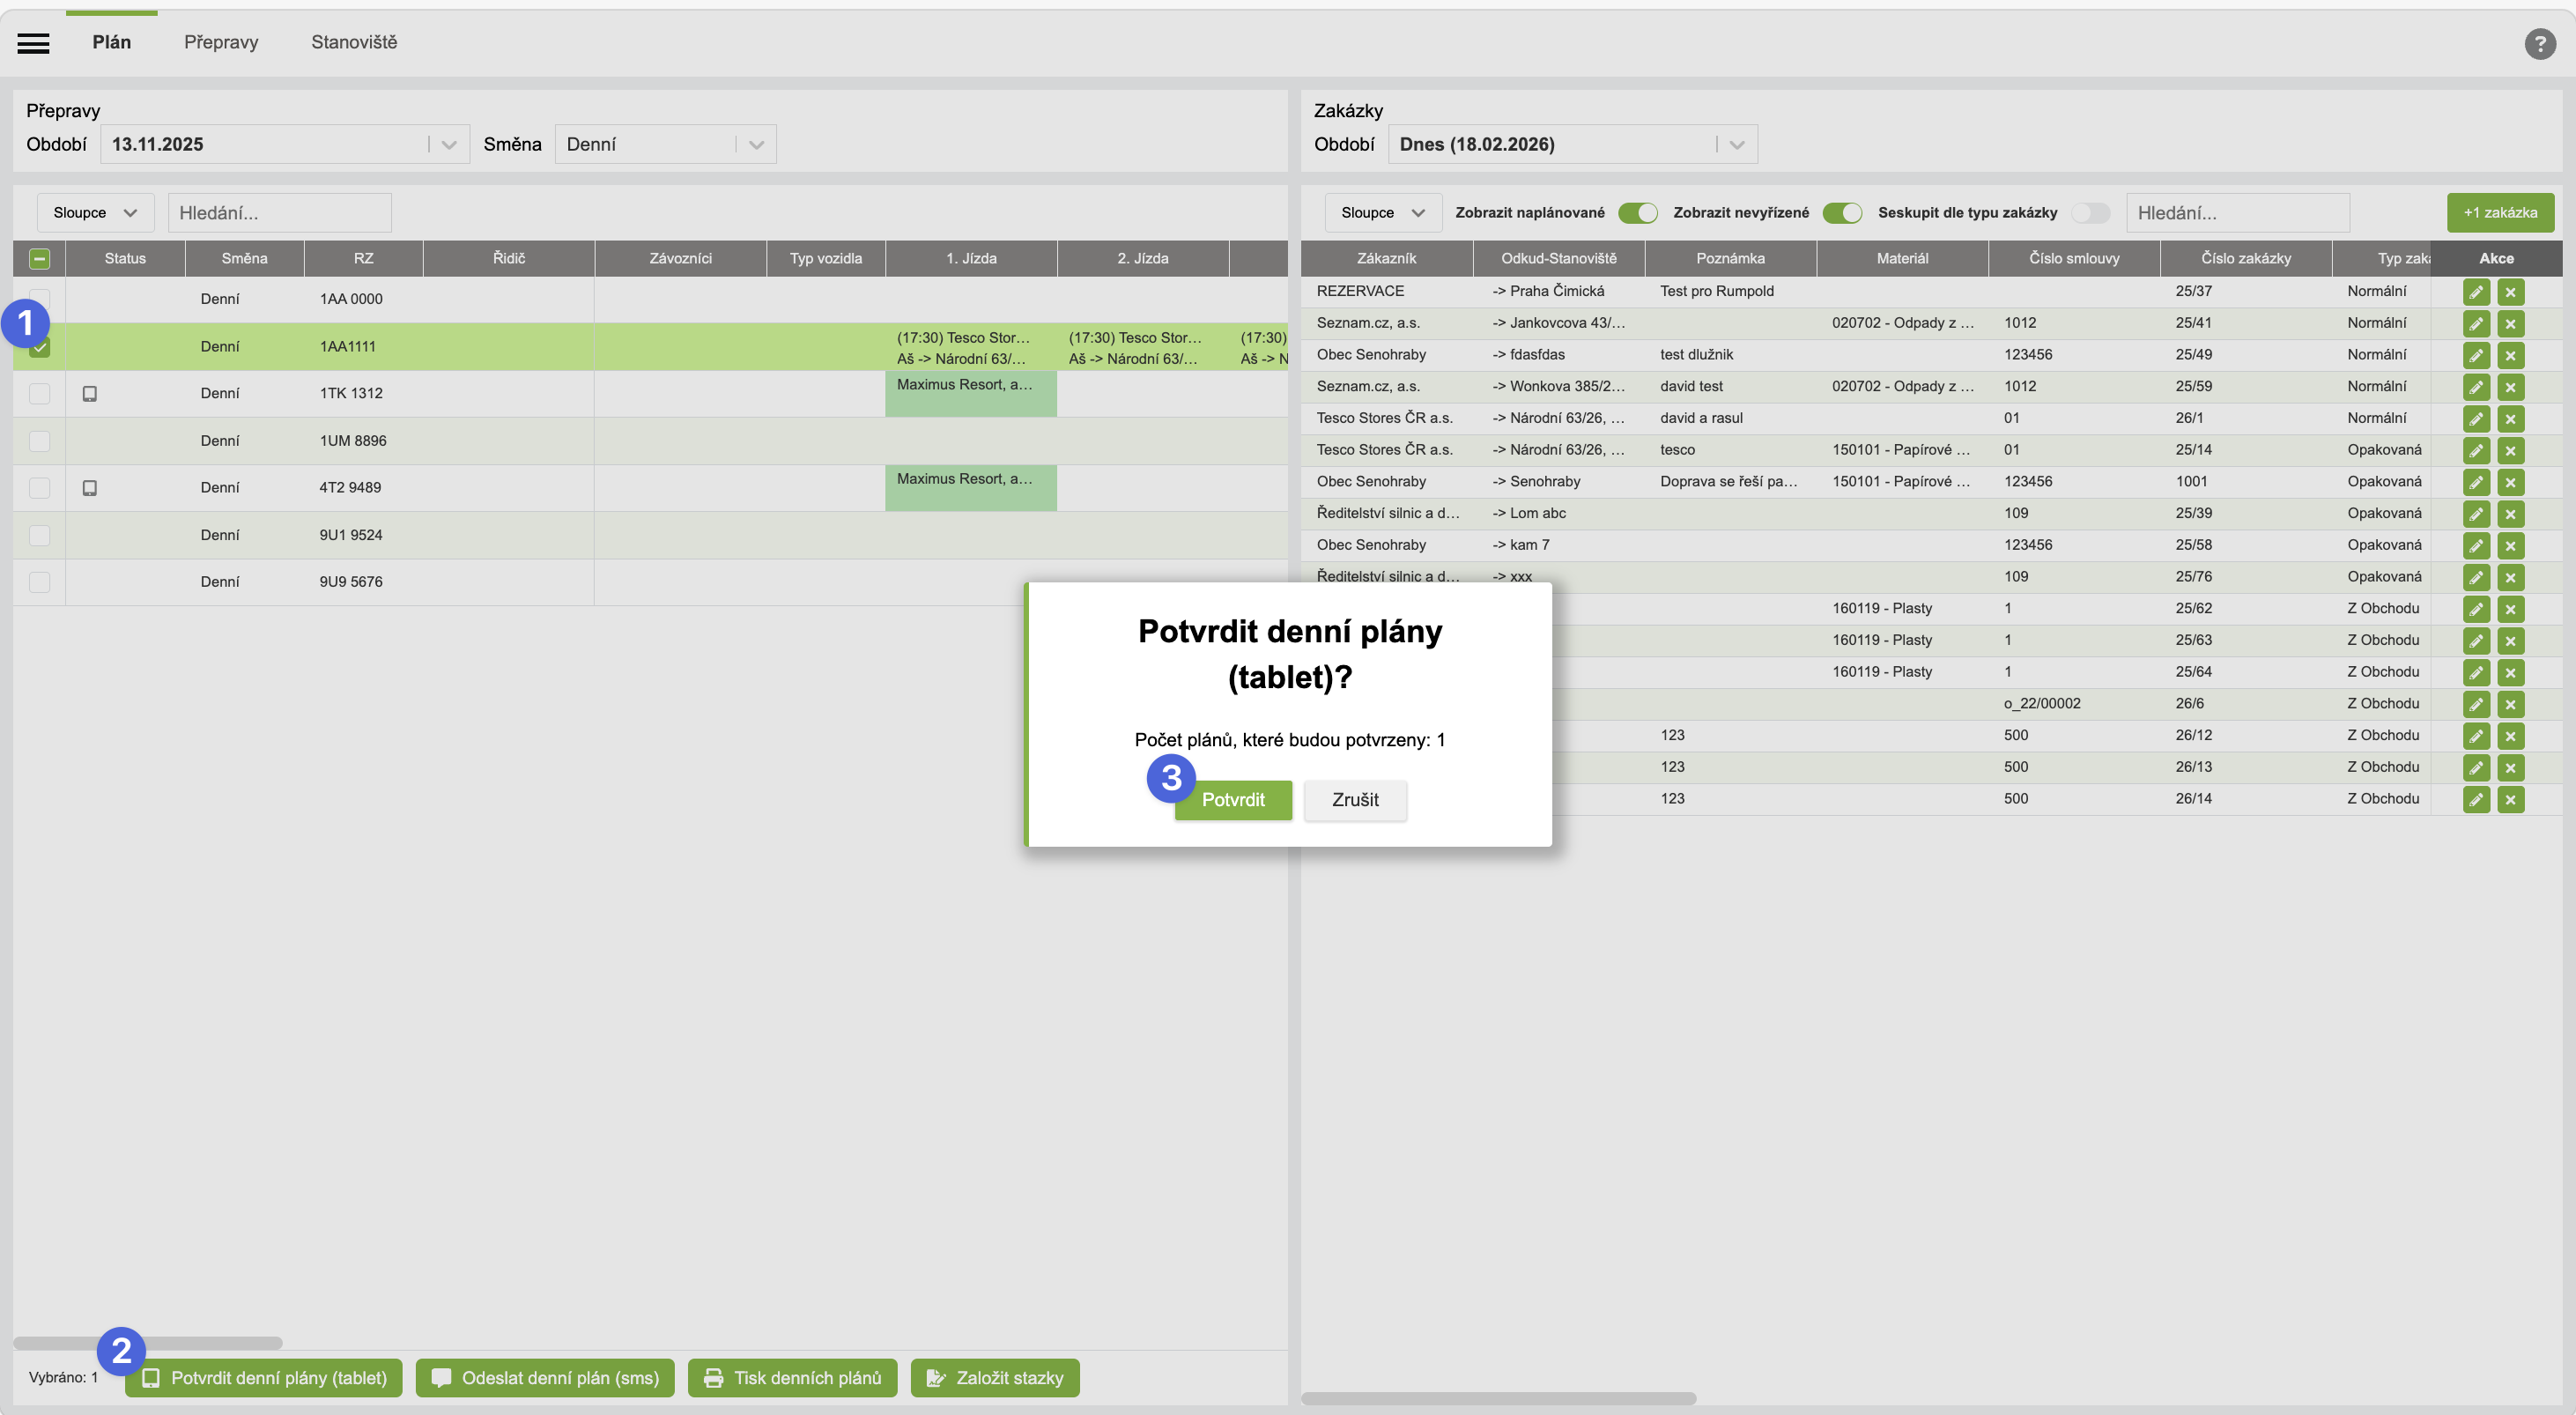Image resolution: width=2576 pixels, height=1415 pixels.
Task: Open the hamburger main menu
Action: [33, 42]
